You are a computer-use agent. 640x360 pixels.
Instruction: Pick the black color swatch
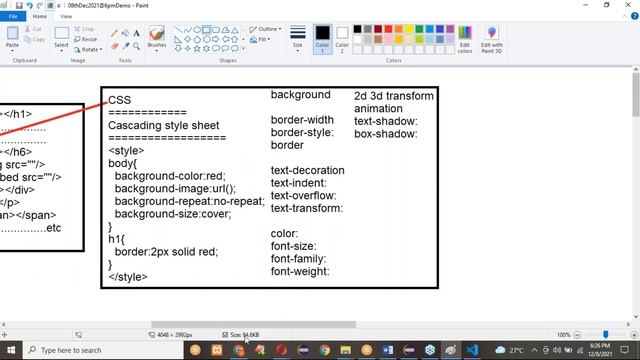(358, 29)
